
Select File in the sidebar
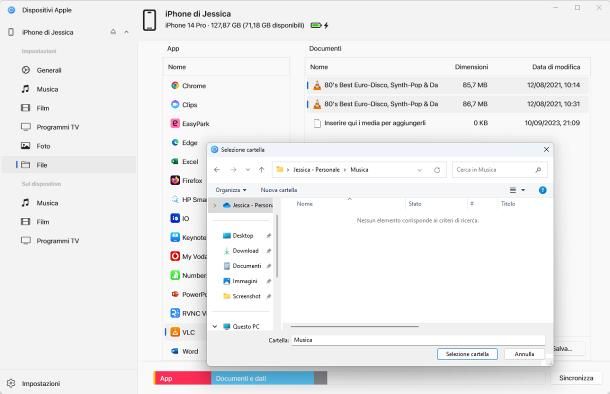(69, 165)
